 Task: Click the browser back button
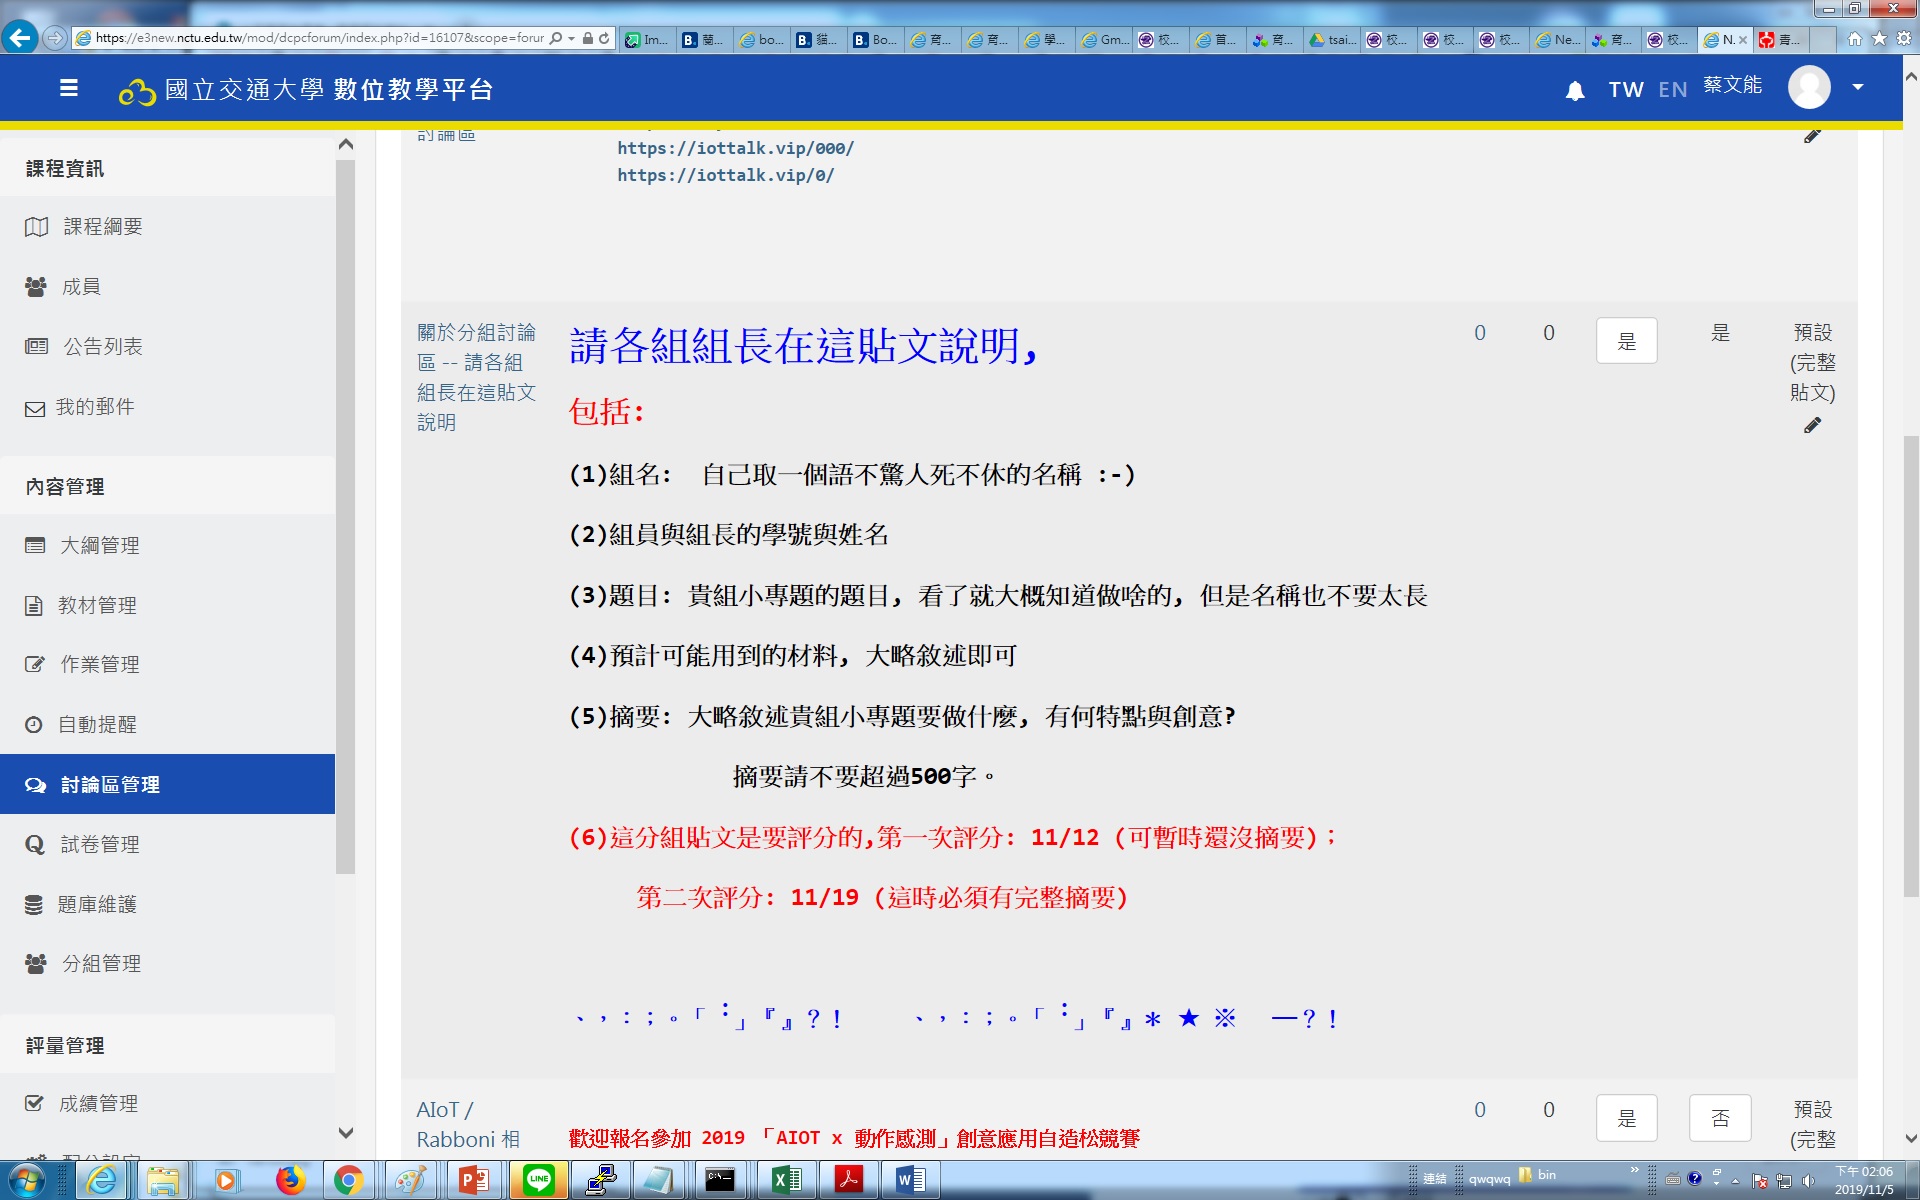pos(19,38)
